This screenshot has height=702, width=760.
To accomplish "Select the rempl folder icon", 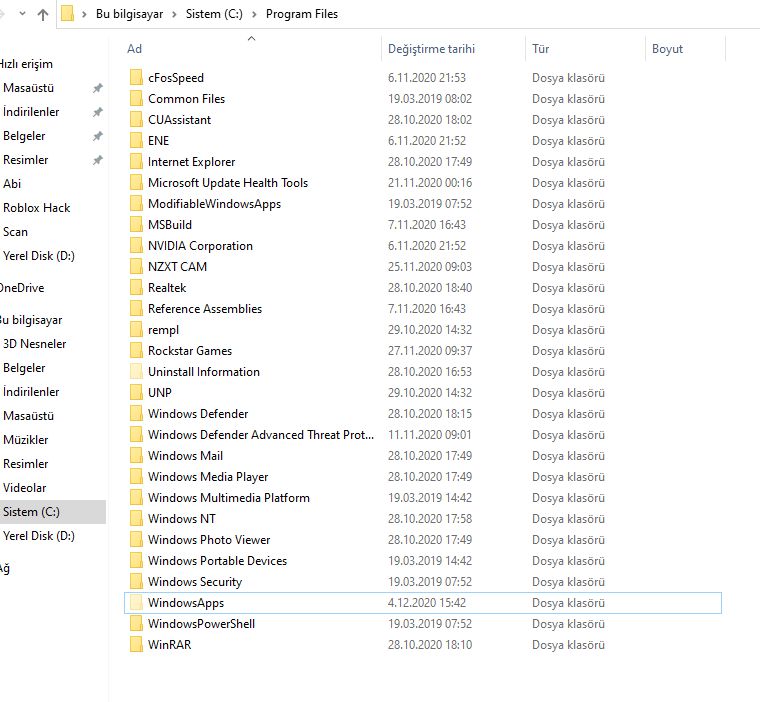I will pyautogui.click(x=136, y=330).
